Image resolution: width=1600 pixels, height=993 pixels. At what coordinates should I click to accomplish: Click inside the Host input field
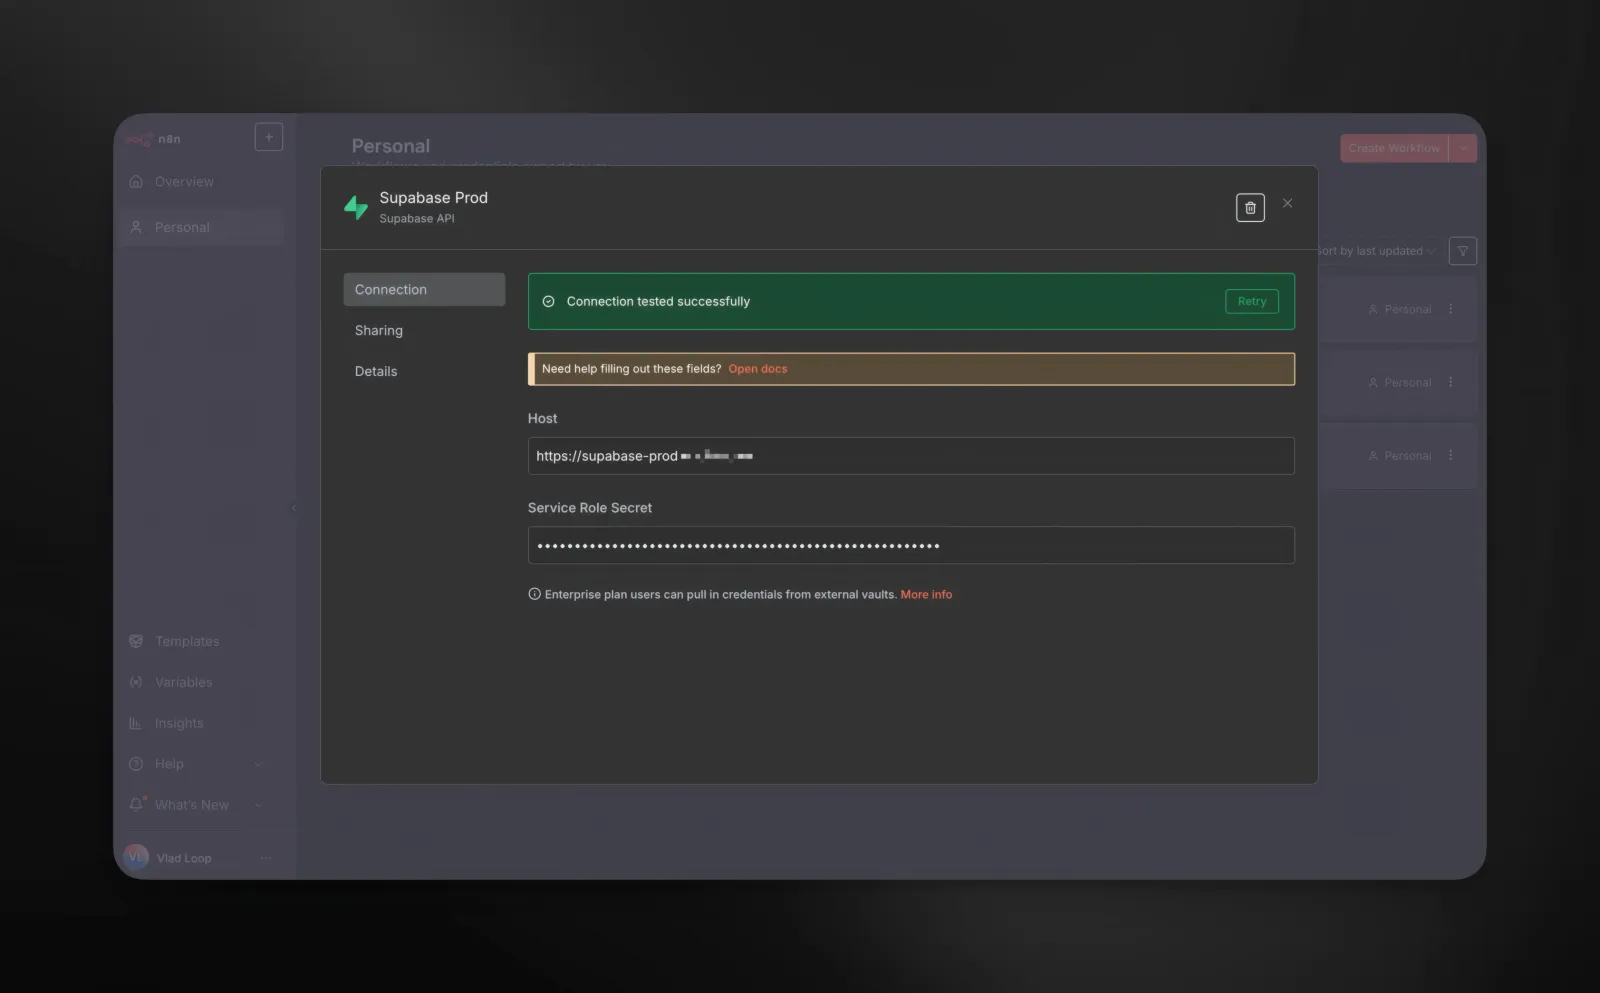[x=910, y=455]
